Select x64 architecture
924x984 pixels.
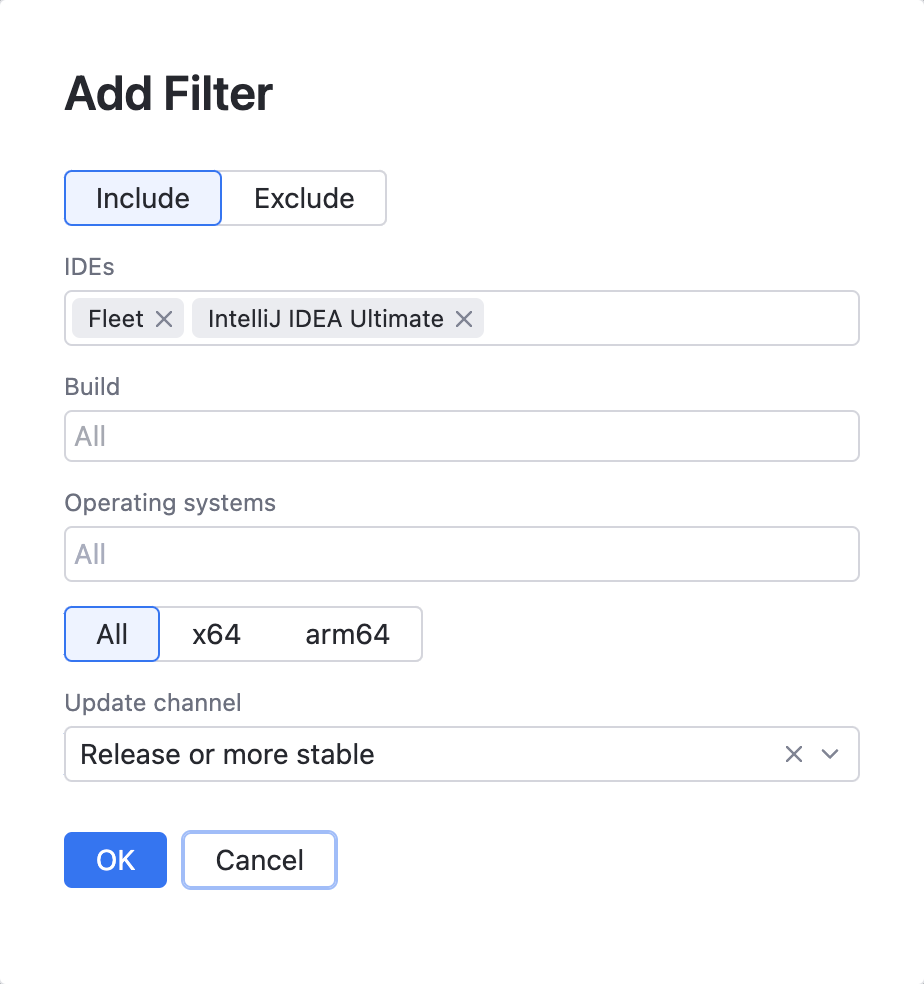[216, 634]
